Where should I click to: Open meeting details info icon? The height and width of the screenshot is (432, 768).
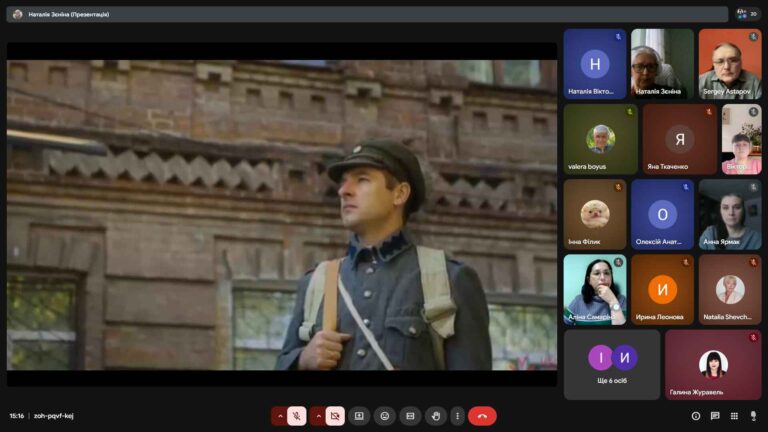696,416
